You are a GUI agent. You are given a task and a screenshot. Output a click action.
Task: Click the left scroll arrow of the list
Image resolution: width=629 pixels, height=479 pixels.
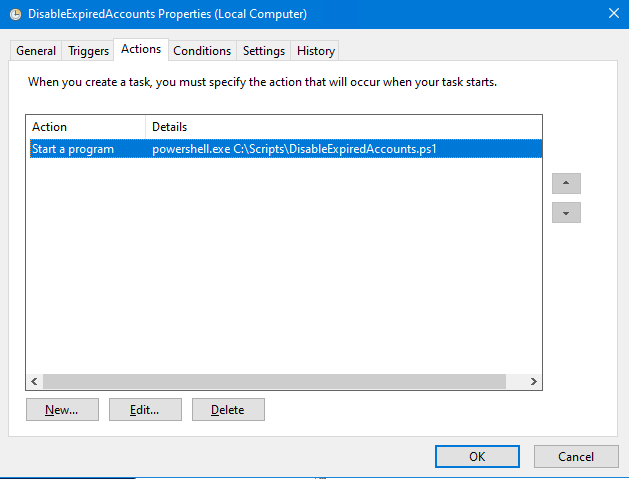point(34,382)
